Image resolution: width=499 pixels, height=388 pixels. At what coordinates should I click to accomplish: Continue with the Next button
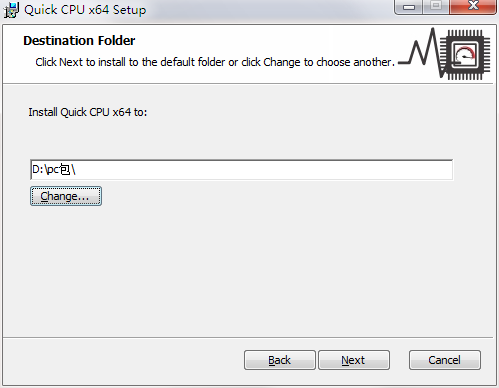point(354,360)
